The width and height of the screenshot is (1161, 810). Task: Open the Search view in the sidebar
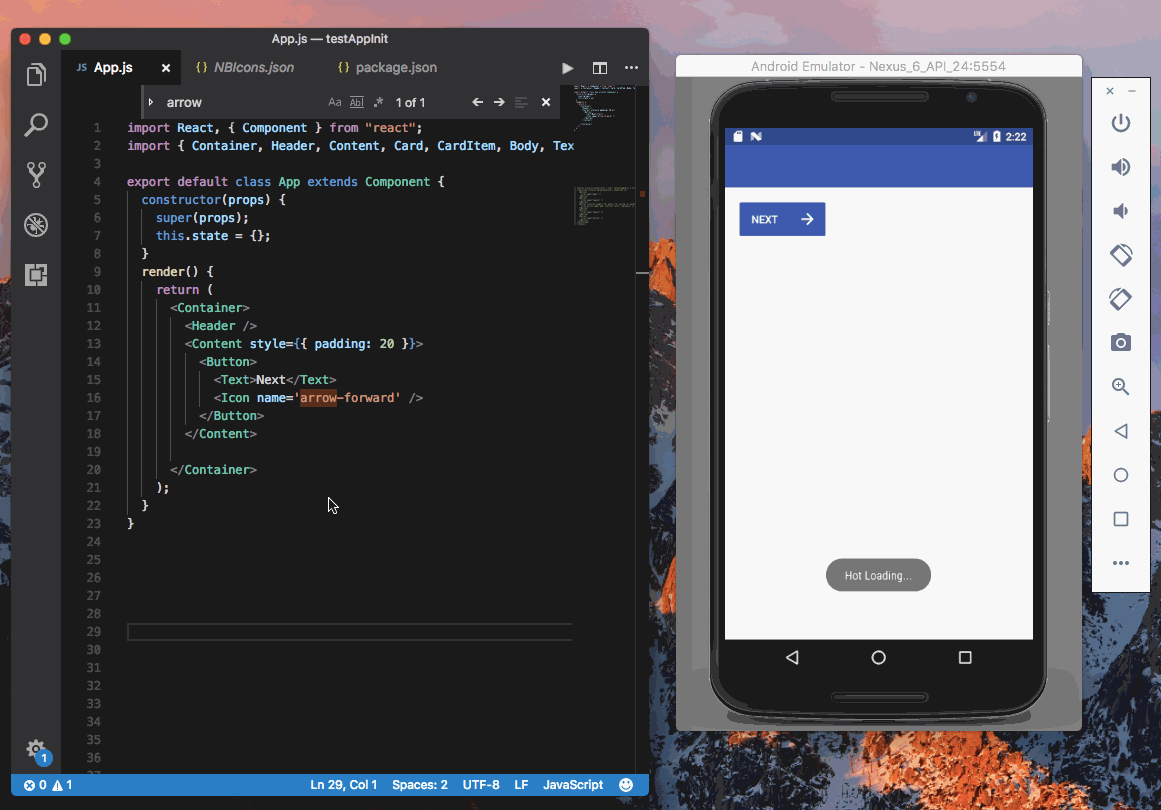(x=36, y=124)
